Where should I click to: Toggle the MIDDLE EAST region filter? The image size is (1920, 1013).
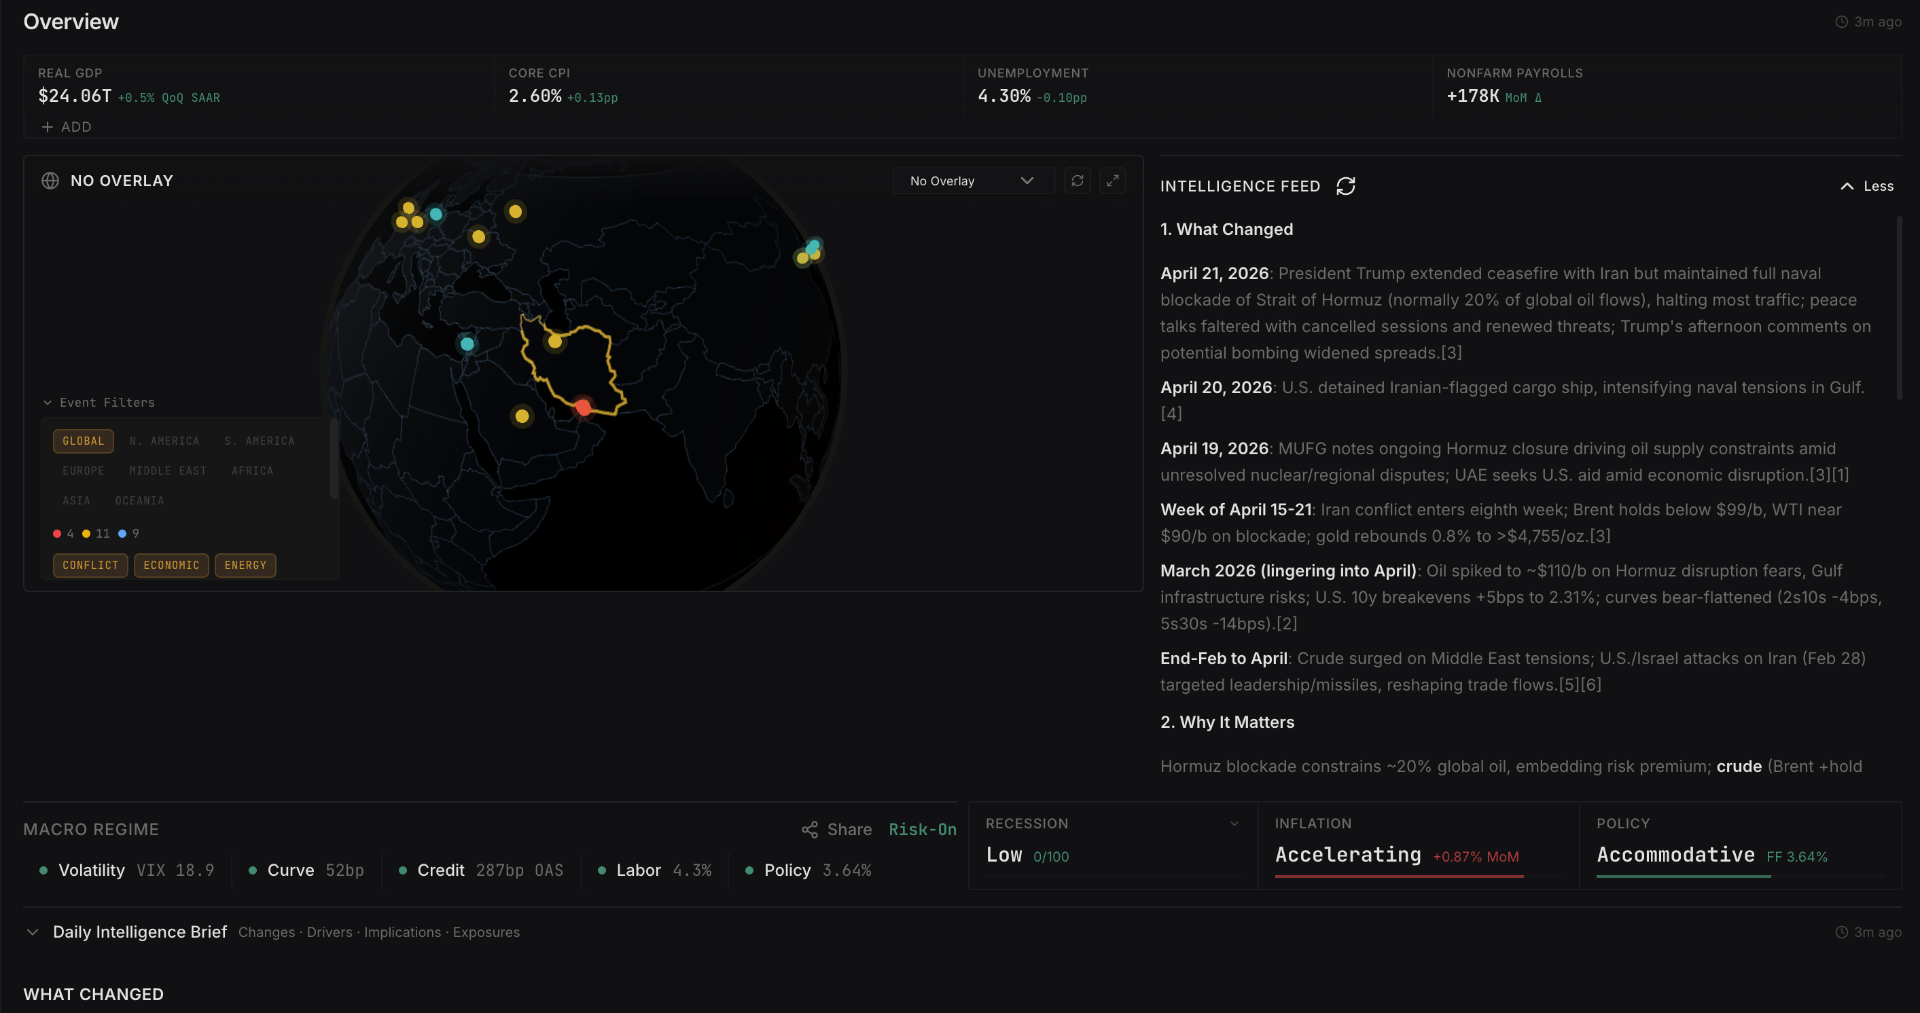pyautogui.click(x=168, y=471)
